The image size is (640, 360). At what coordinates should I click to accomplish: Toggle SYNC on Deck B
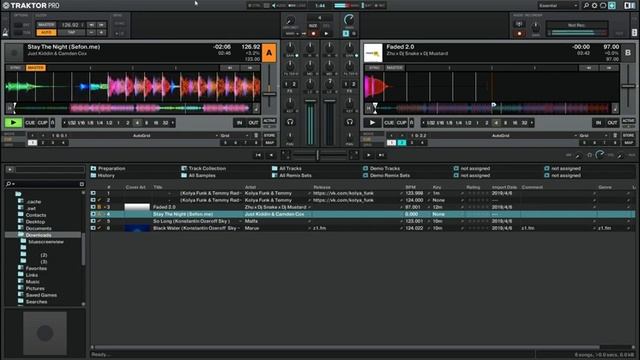coord(374,68)
